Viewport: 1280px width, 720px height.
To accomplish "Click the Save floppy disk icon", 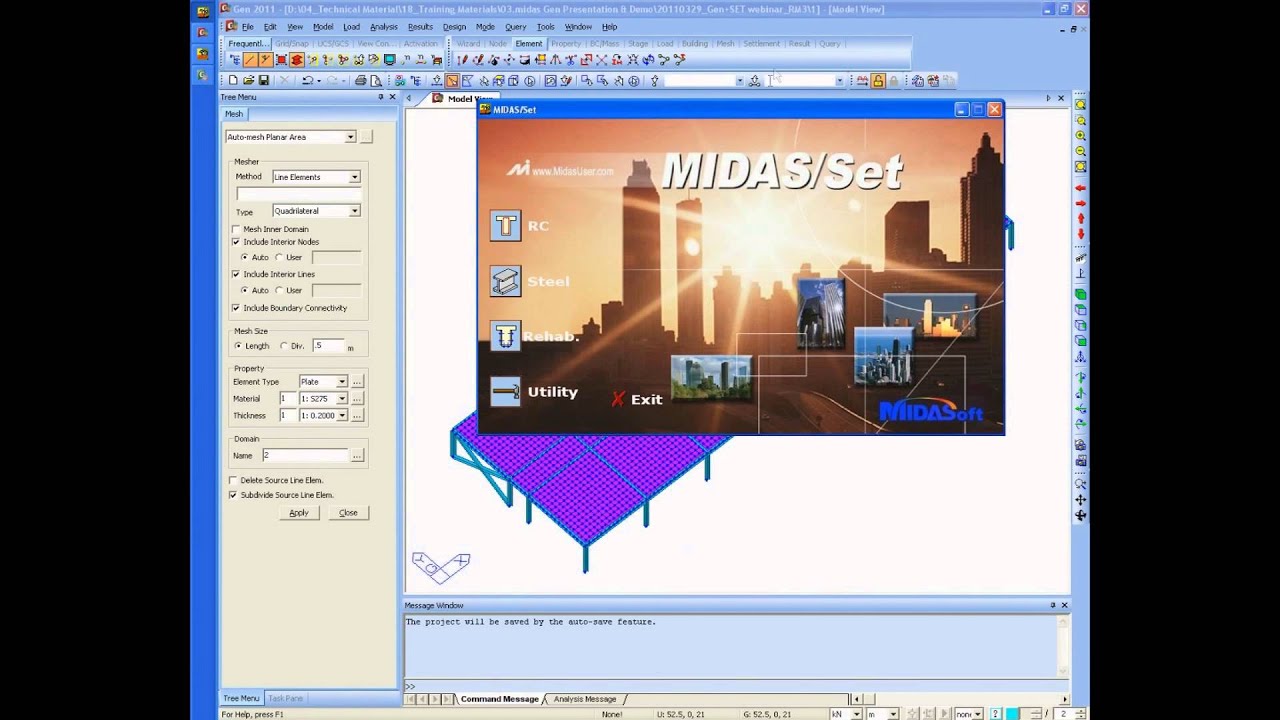I will (x=263, y=80).
